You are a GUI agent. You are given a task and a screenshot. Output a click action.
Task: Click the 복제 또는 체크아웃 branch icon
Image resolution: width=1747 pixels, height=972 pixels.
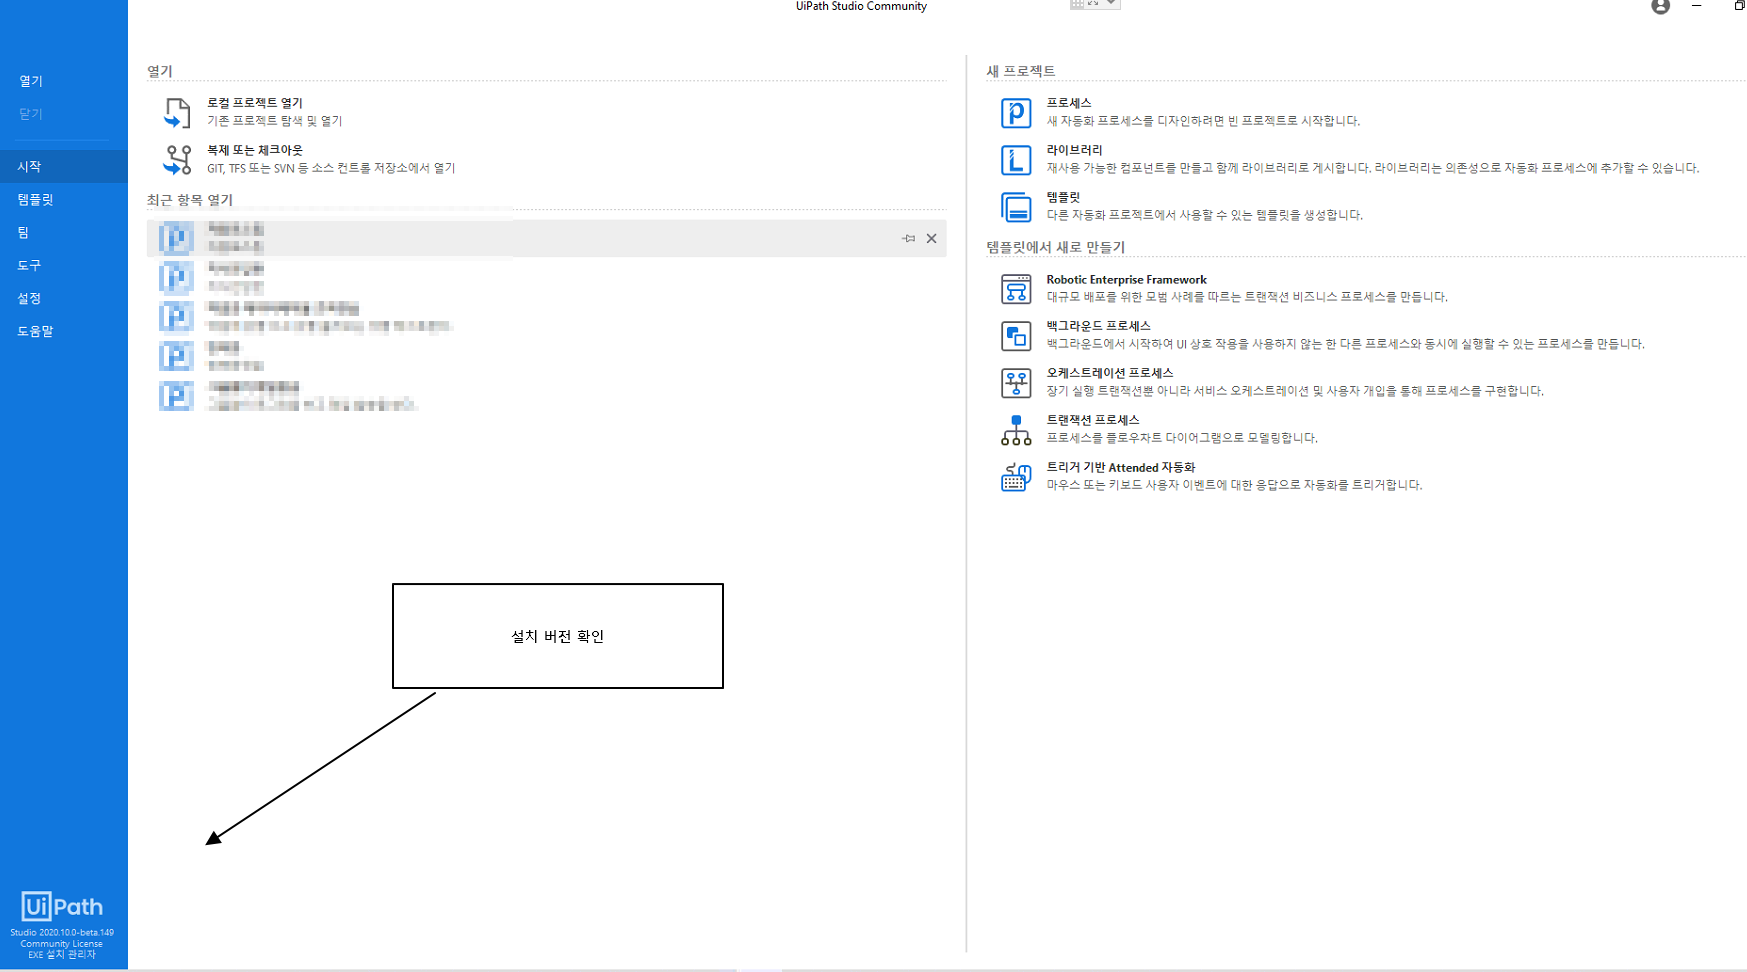(178, 159)
